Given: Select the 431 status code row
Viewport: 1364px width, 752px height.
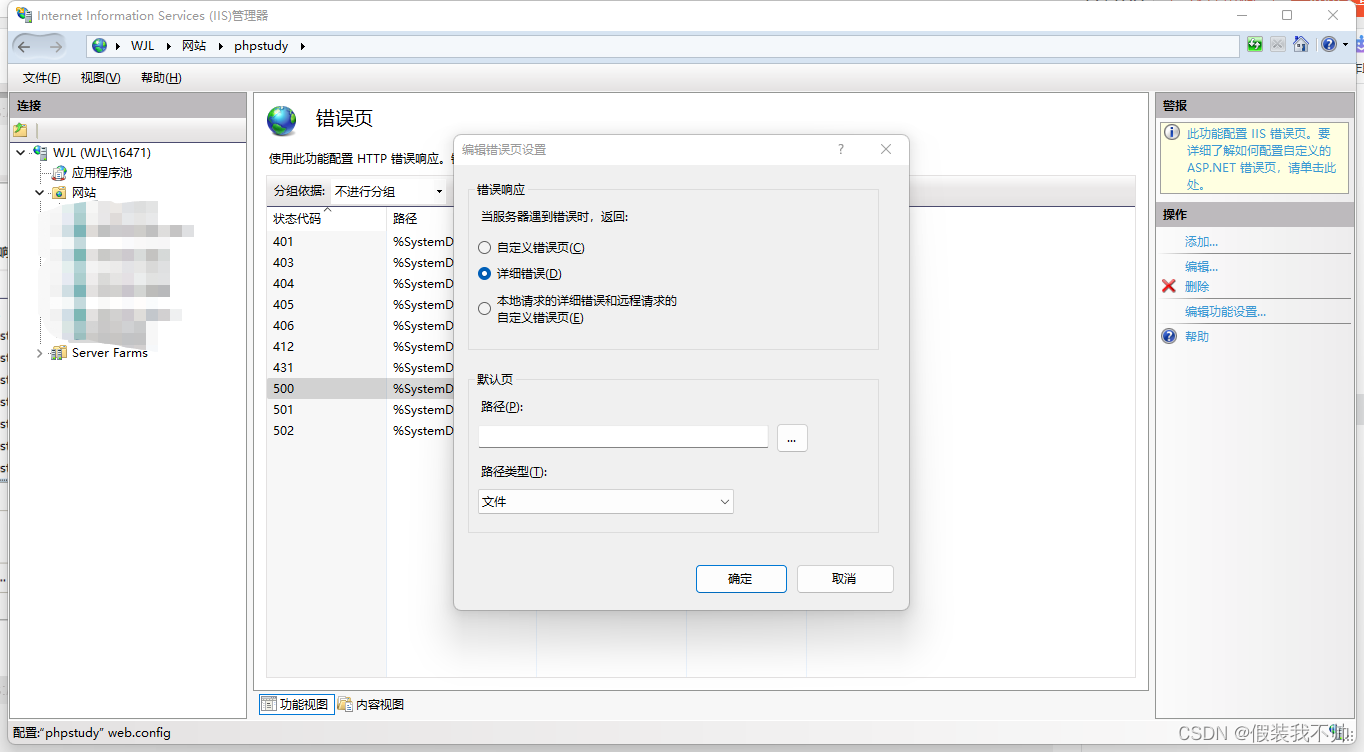Looking at the screenshot, I should 360,368.
